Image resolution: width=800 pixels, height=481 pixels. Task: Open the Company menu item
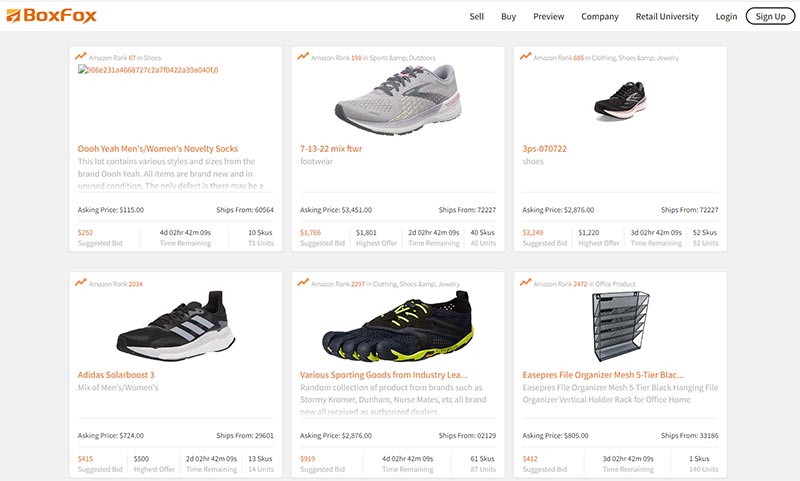click(599, 16)
